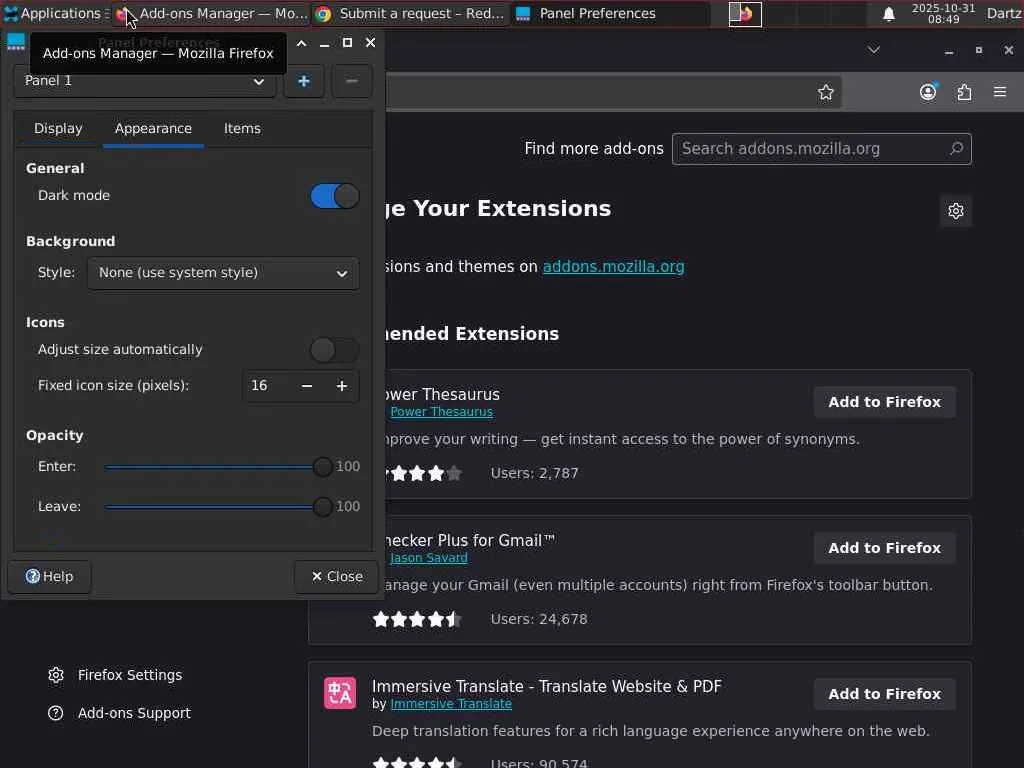1024x768 pixels.
Task: Click the bookmark star icon
Action: point(826,92)
